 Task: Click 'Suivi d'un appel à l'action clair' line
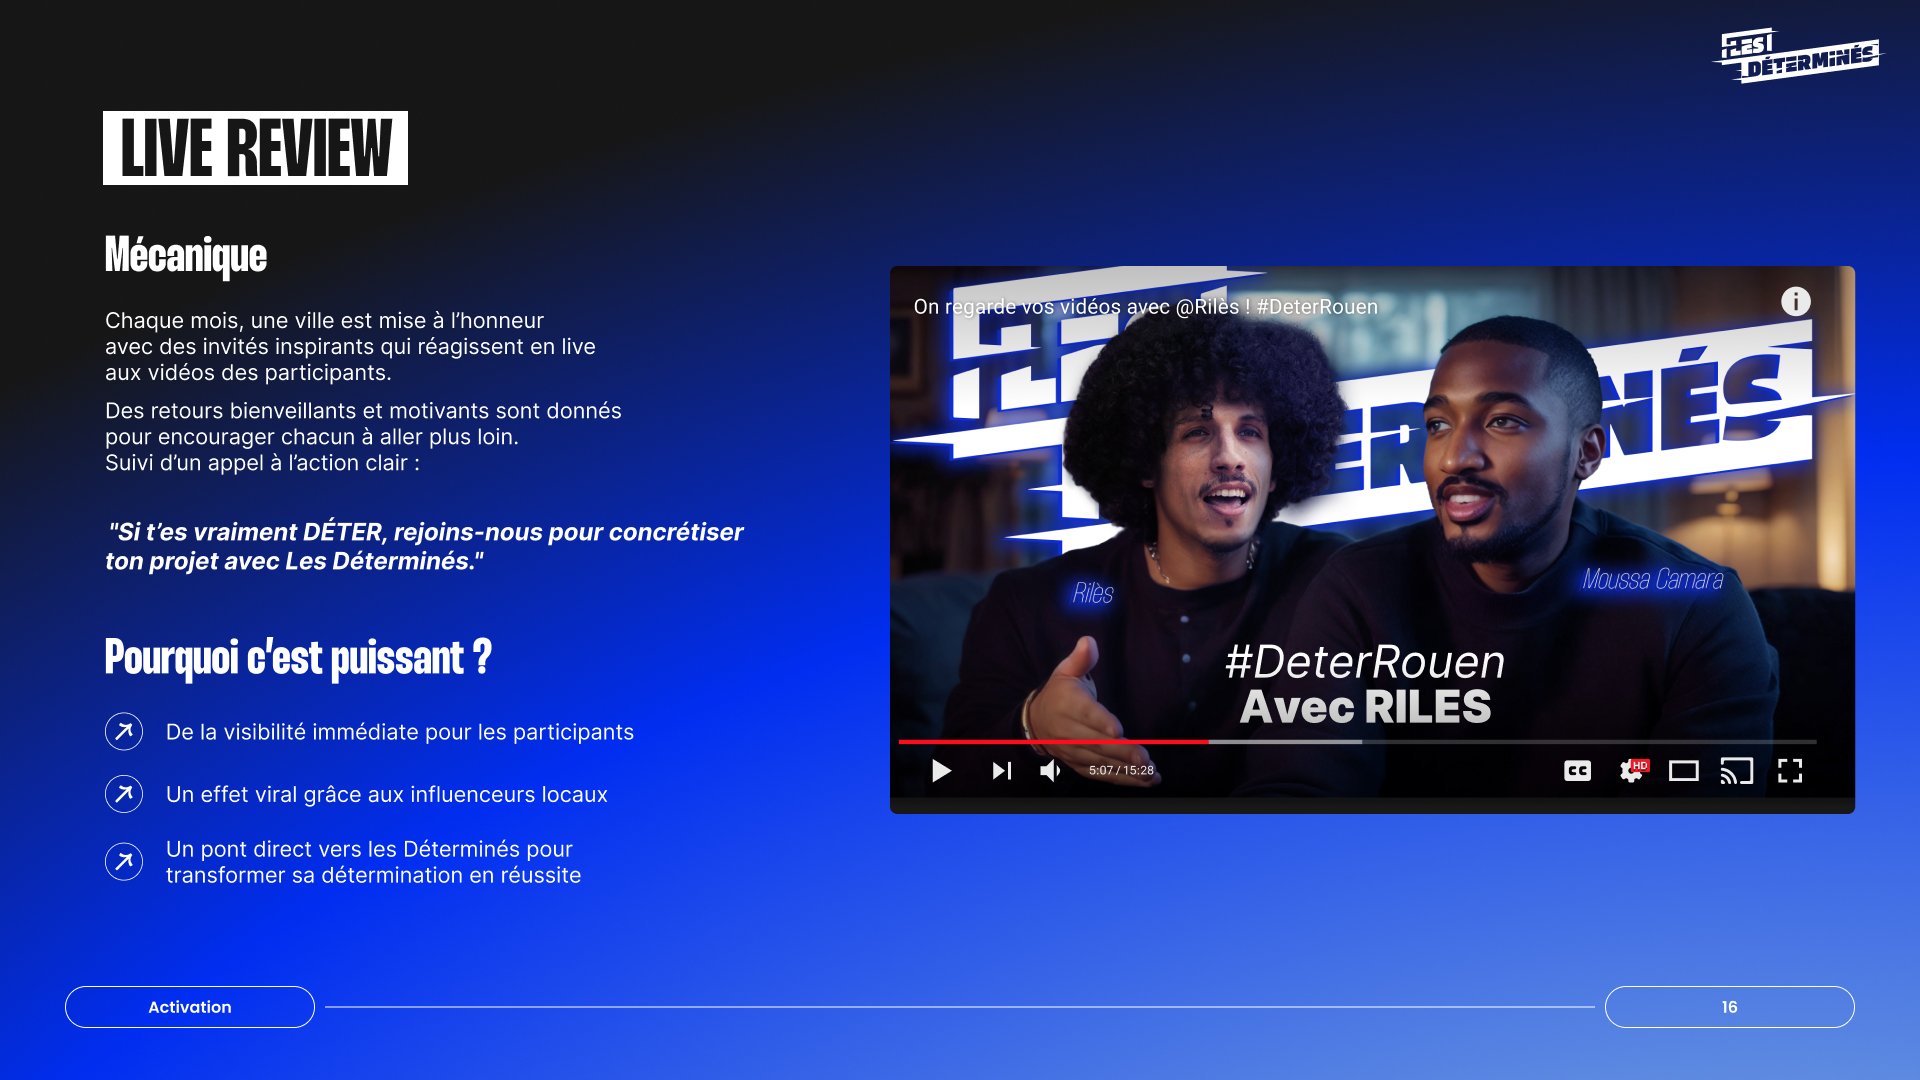coord(262,463)
